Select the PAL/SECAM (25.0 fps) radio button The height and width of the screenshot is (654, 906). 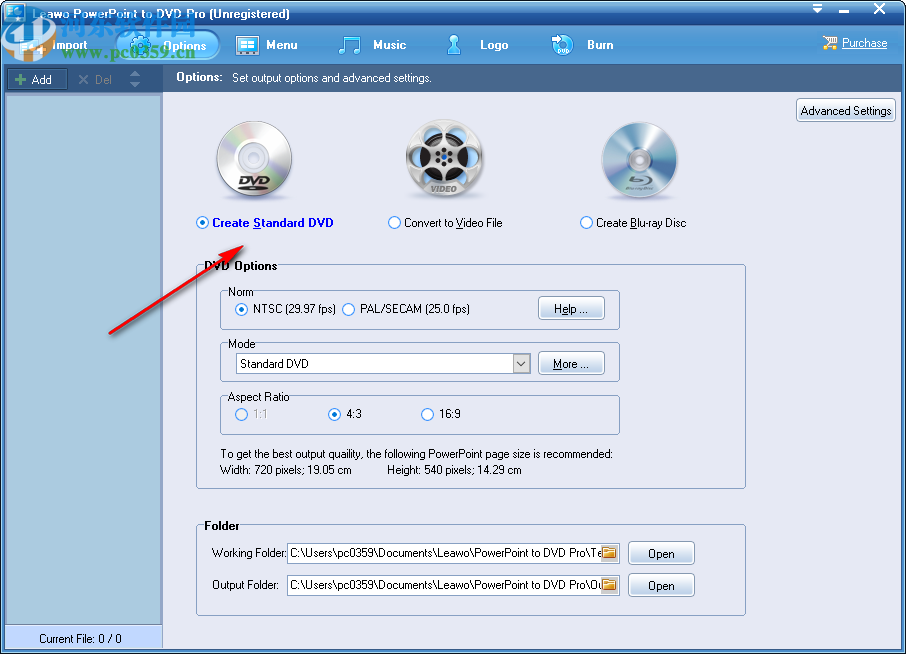pyautogui.click(x=348, y=310)
